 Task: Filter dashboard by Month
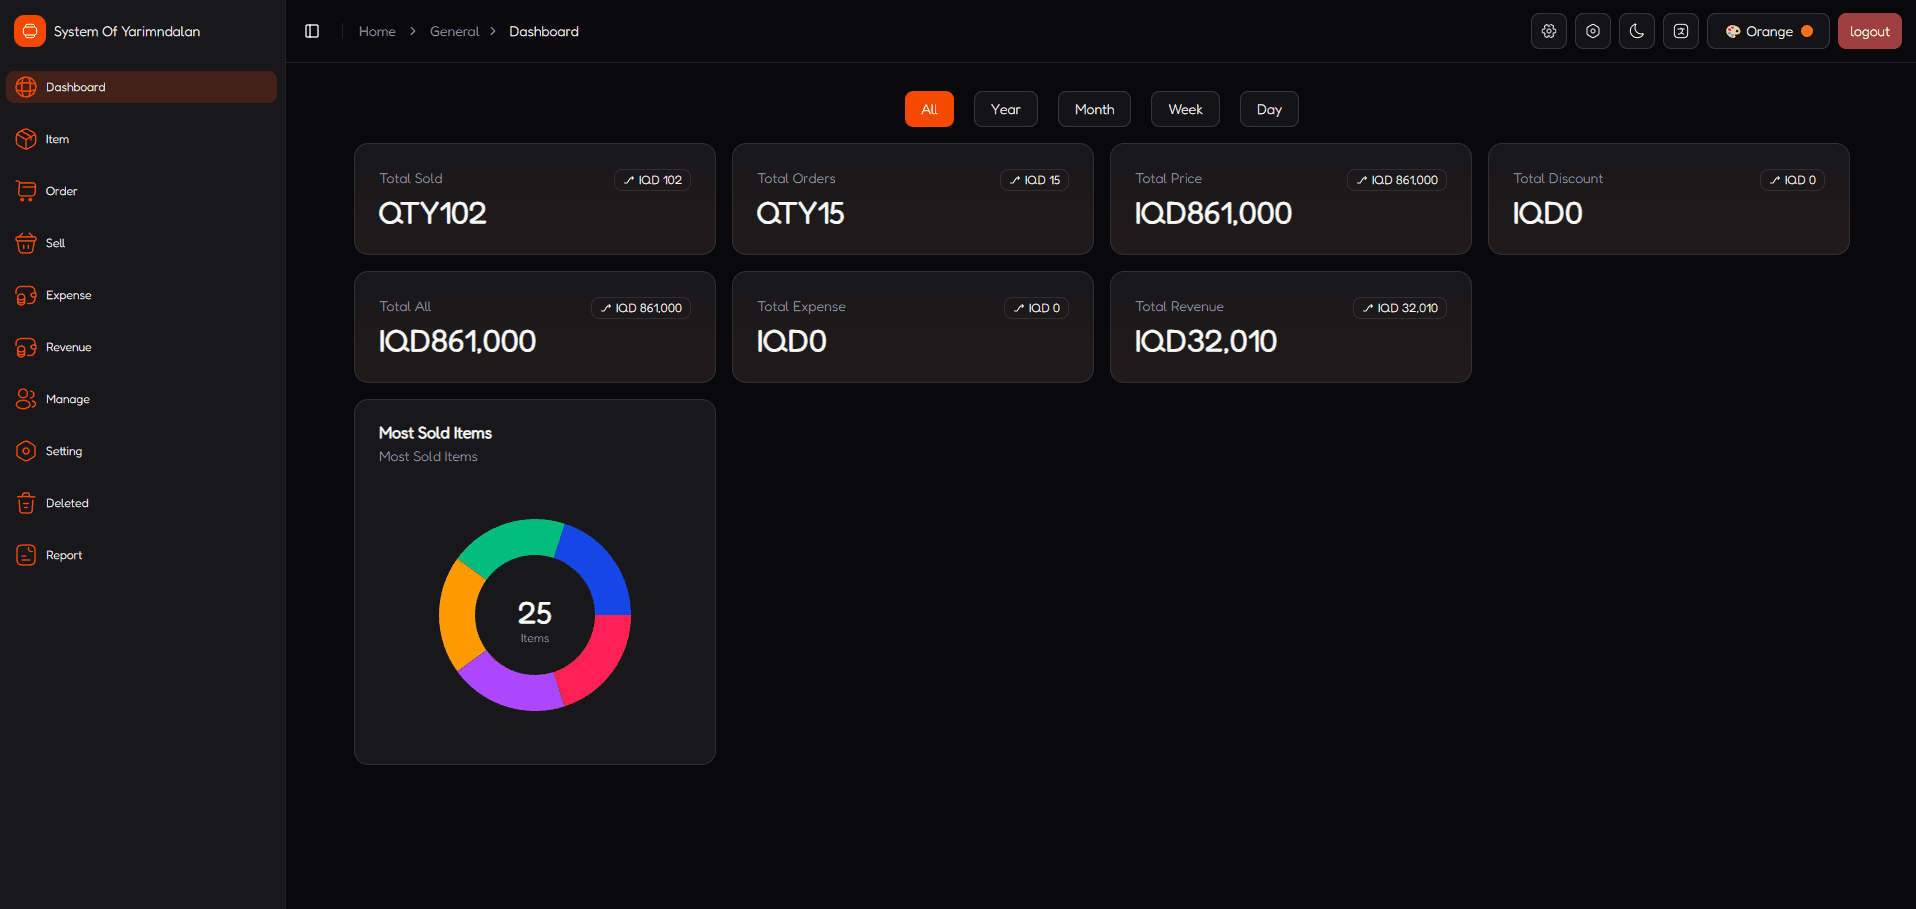1094,109
